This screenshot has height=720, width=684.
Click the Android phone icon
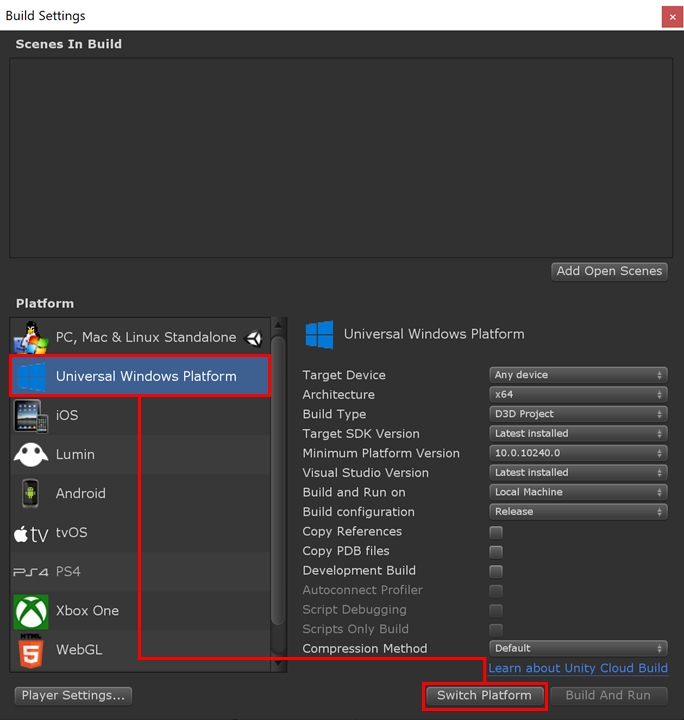click(30, 494)
